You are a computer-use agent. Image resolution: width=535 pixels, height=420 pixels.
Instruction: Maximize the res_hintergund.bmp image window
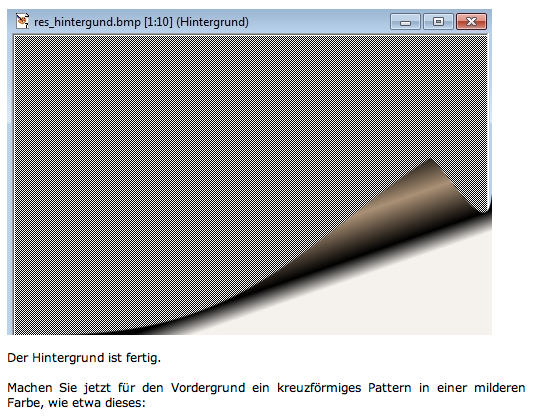pos(438,22)
